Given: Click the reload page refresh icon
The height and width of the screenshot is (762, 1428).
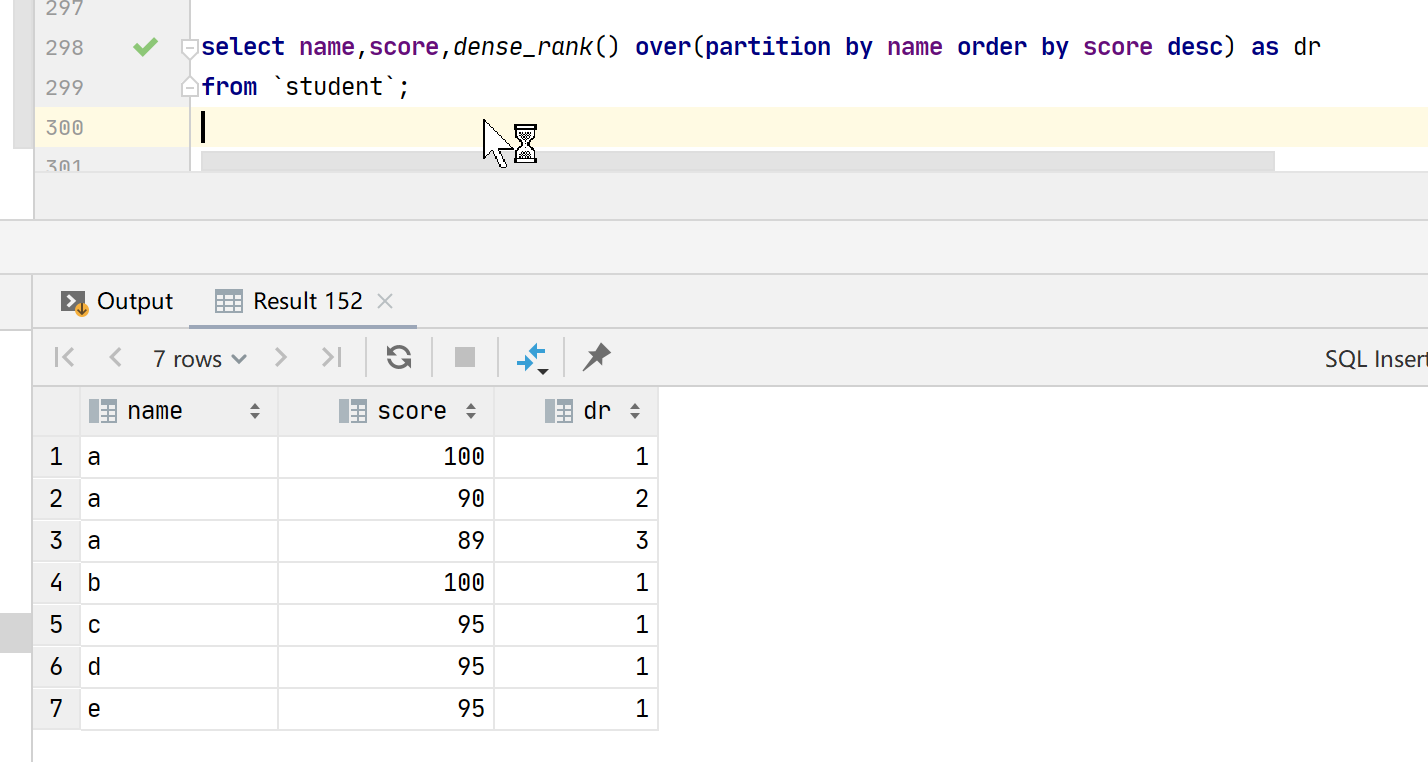Looking at the screenshot, I should point(399,358).
